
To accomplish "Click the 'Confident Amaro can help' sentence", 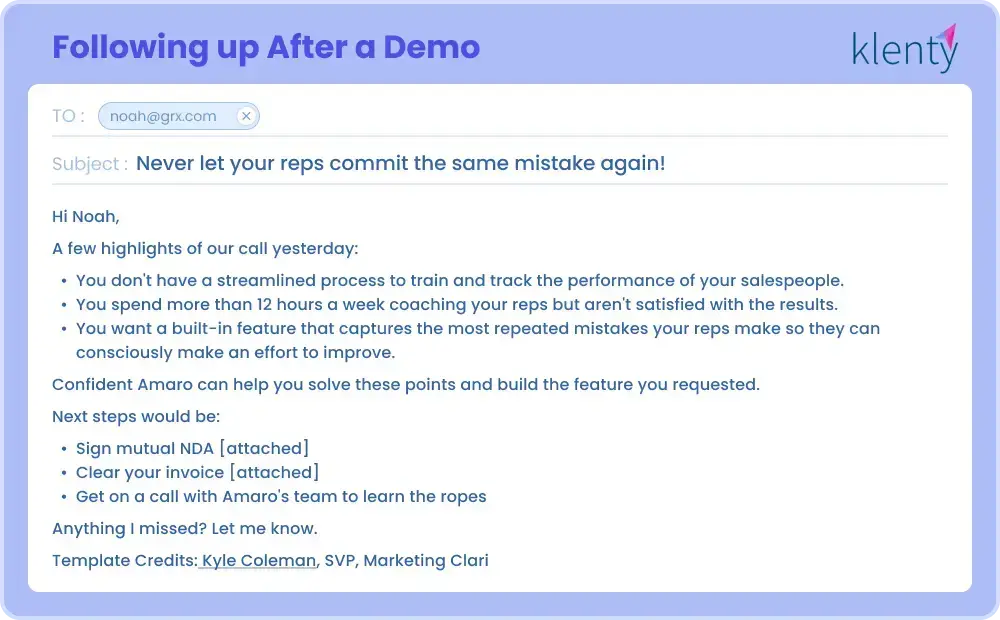I will click(x=405, y=384).
